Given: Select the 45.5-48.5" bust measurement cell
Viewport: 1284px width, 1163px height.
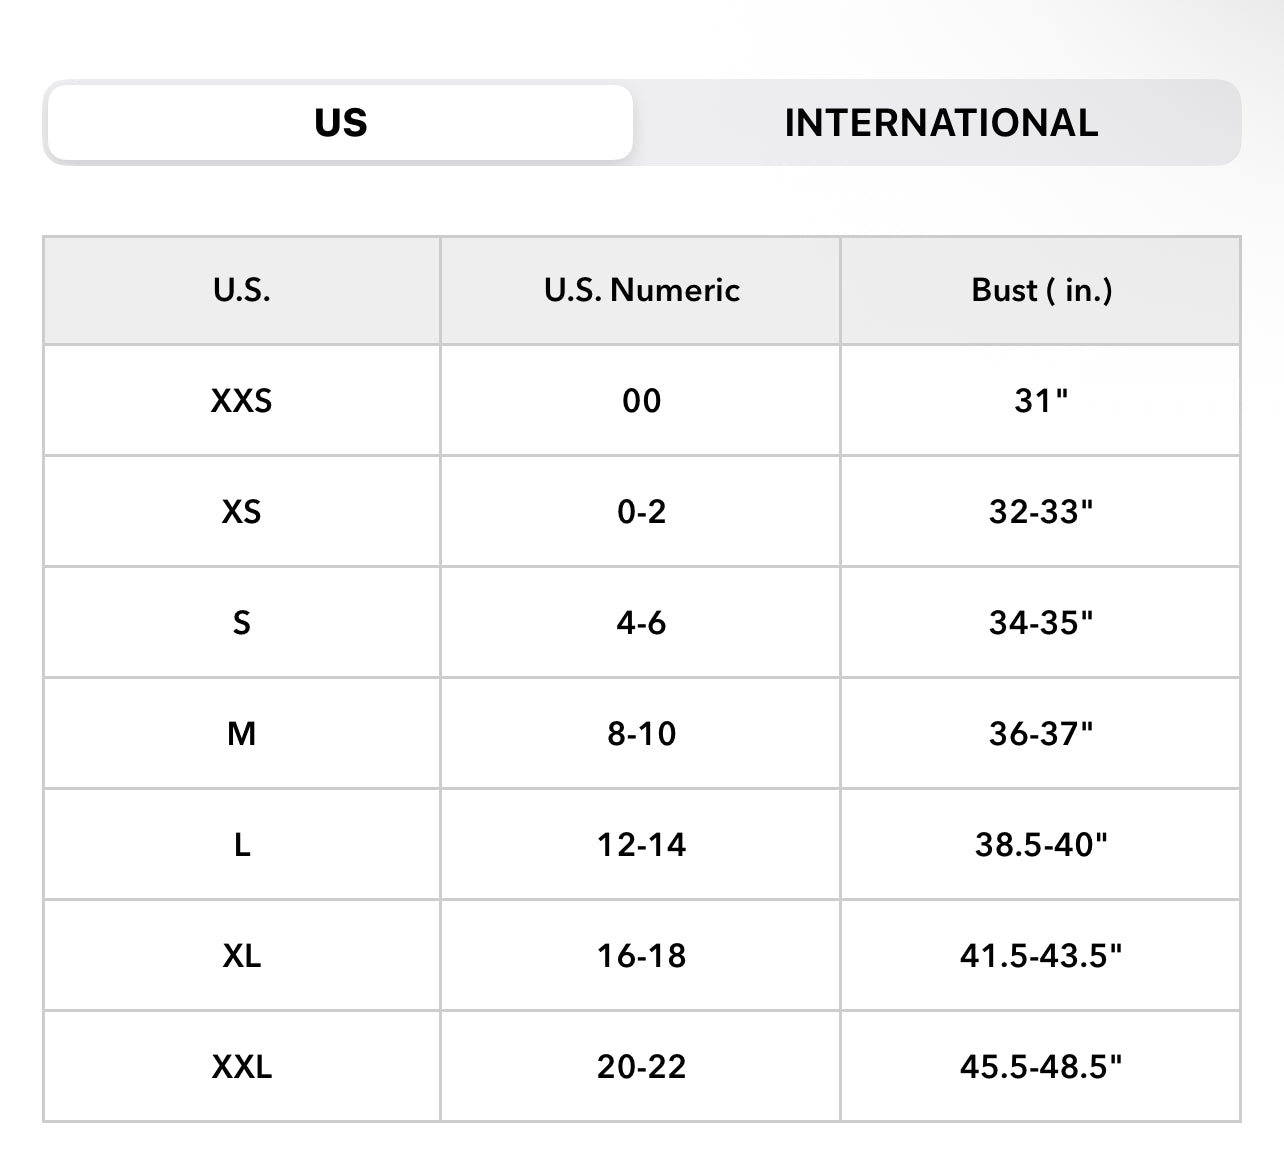Looking at the screenshot, I should tap(1041, 1067).
